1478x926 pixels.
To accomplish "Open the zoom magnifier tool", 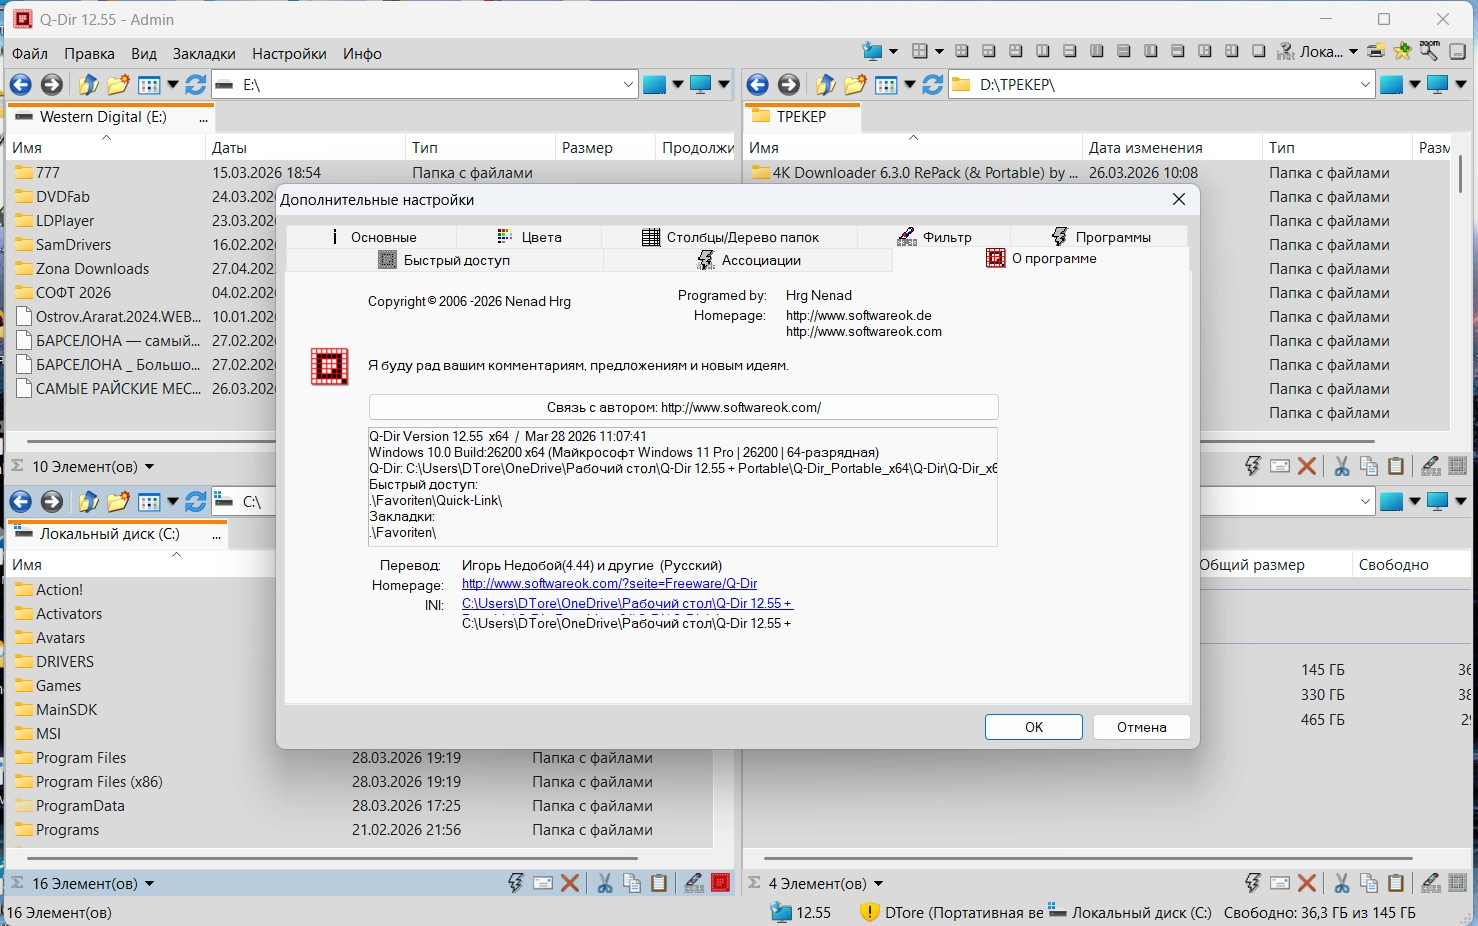I will (x=1430, y=51).
